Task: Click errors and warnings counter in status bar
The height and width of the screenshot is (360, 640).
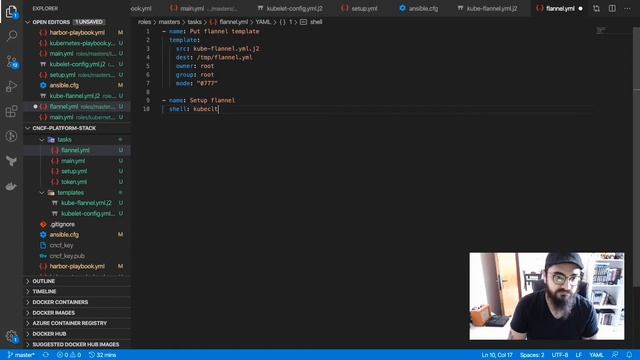Action: pos(69,355)
